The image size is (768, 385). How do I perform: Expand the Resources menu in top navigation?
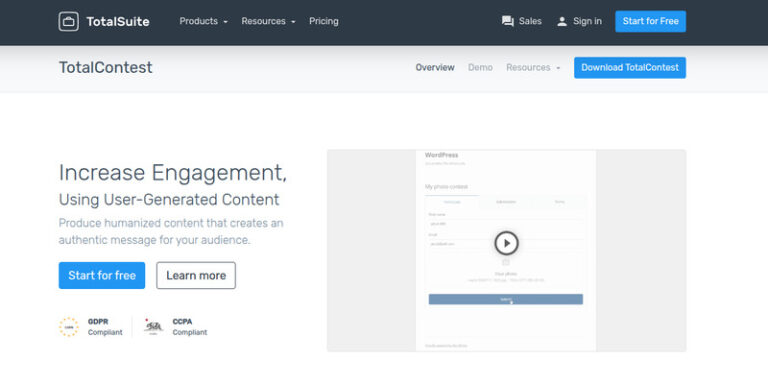coord(268,21)
